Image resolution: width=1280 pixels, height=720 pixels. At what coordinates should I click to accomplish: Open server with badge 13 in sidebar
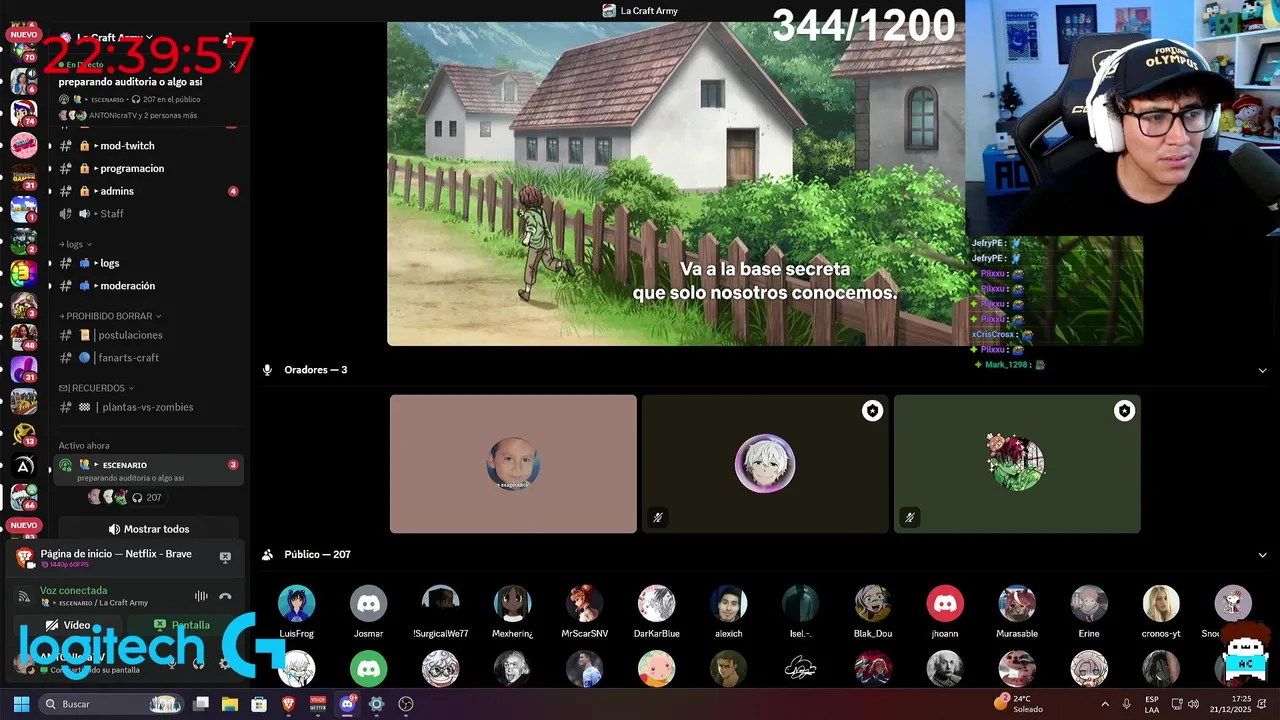(x=24, y=433)
